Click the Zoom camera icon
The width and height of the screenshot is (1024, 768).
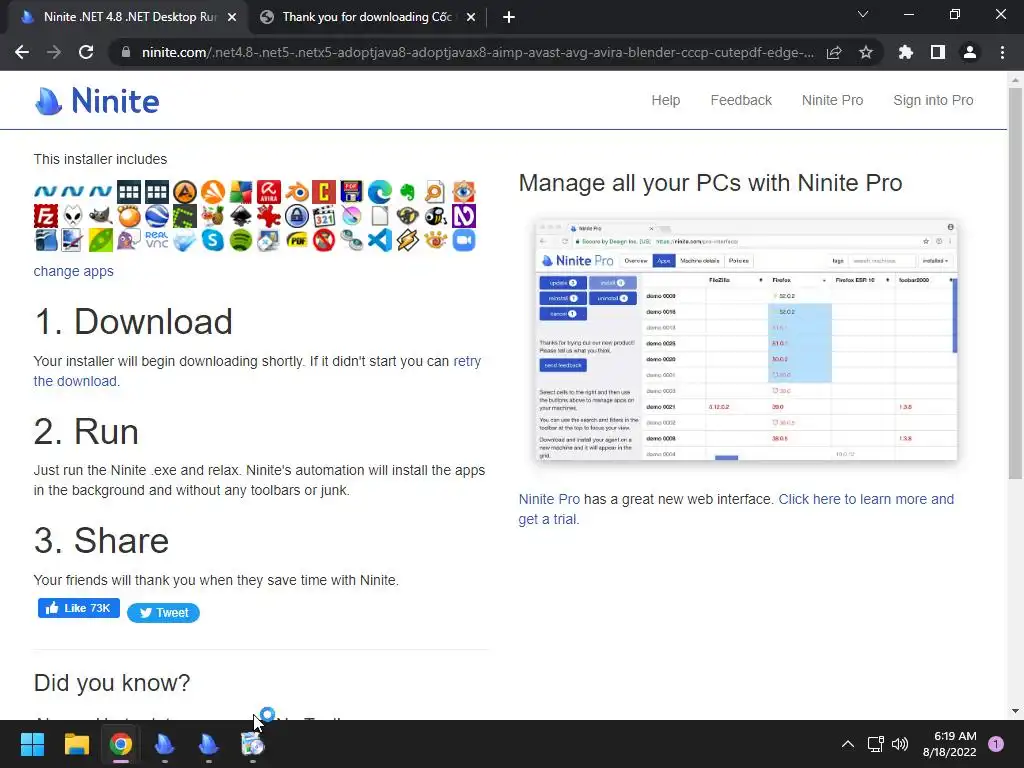tap(464, 240)
